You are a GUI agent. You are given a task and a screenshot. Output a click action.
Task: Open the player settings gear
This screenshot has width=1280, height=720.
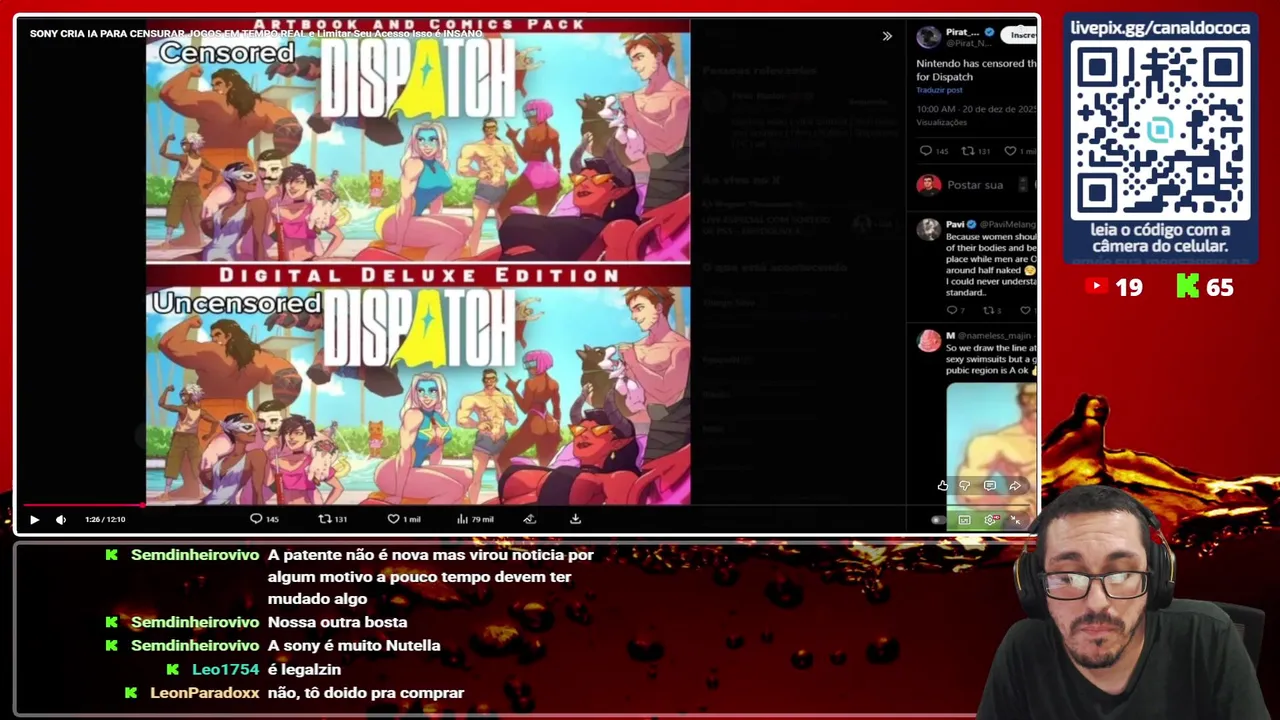pos(991,520)
